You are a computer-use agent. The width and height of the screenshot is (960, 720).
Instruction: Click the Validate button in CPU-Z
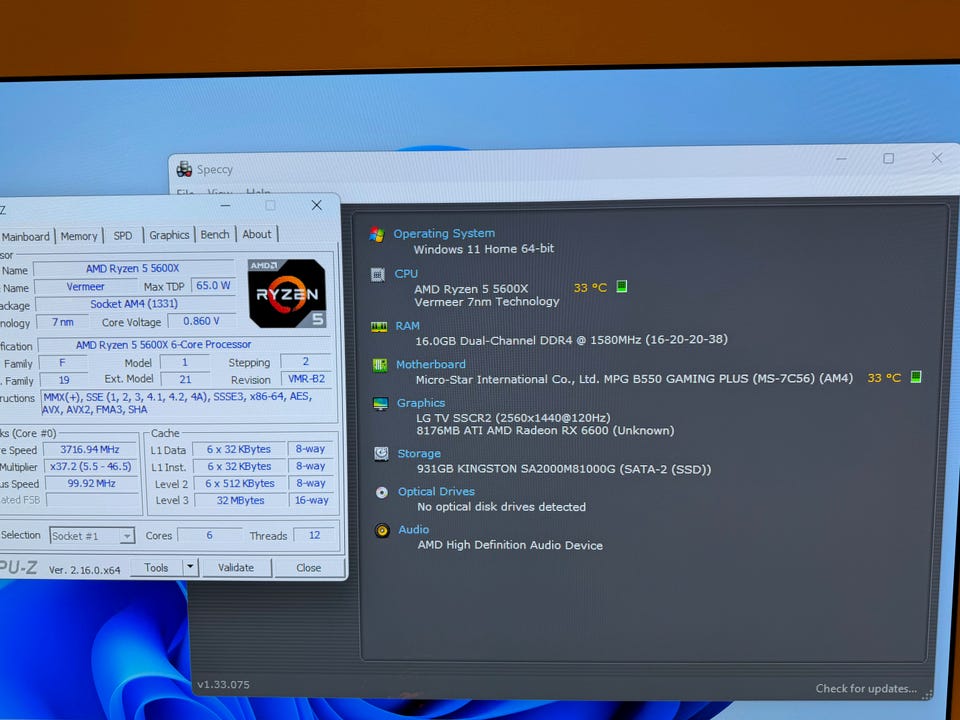tap(236, 568)
